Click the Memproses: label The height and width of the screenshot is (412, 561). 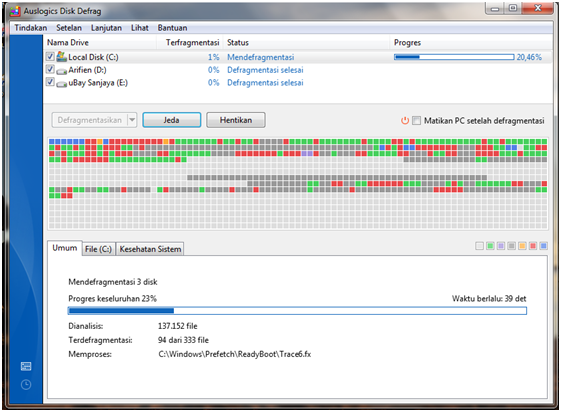pos(90,354)
